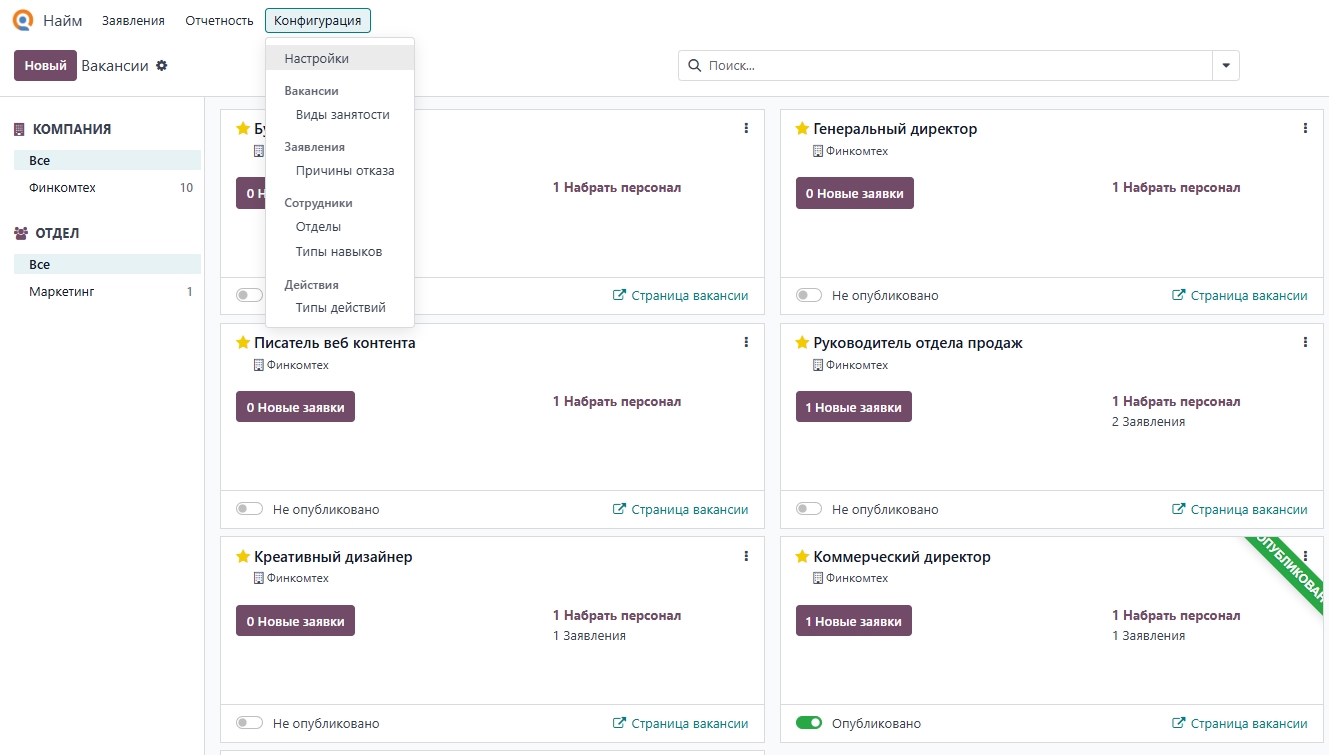The image size is (1329, 755).
Task: Unpublish the Коммерческий директор vacancy toggle
Action: tap(809, 723)
